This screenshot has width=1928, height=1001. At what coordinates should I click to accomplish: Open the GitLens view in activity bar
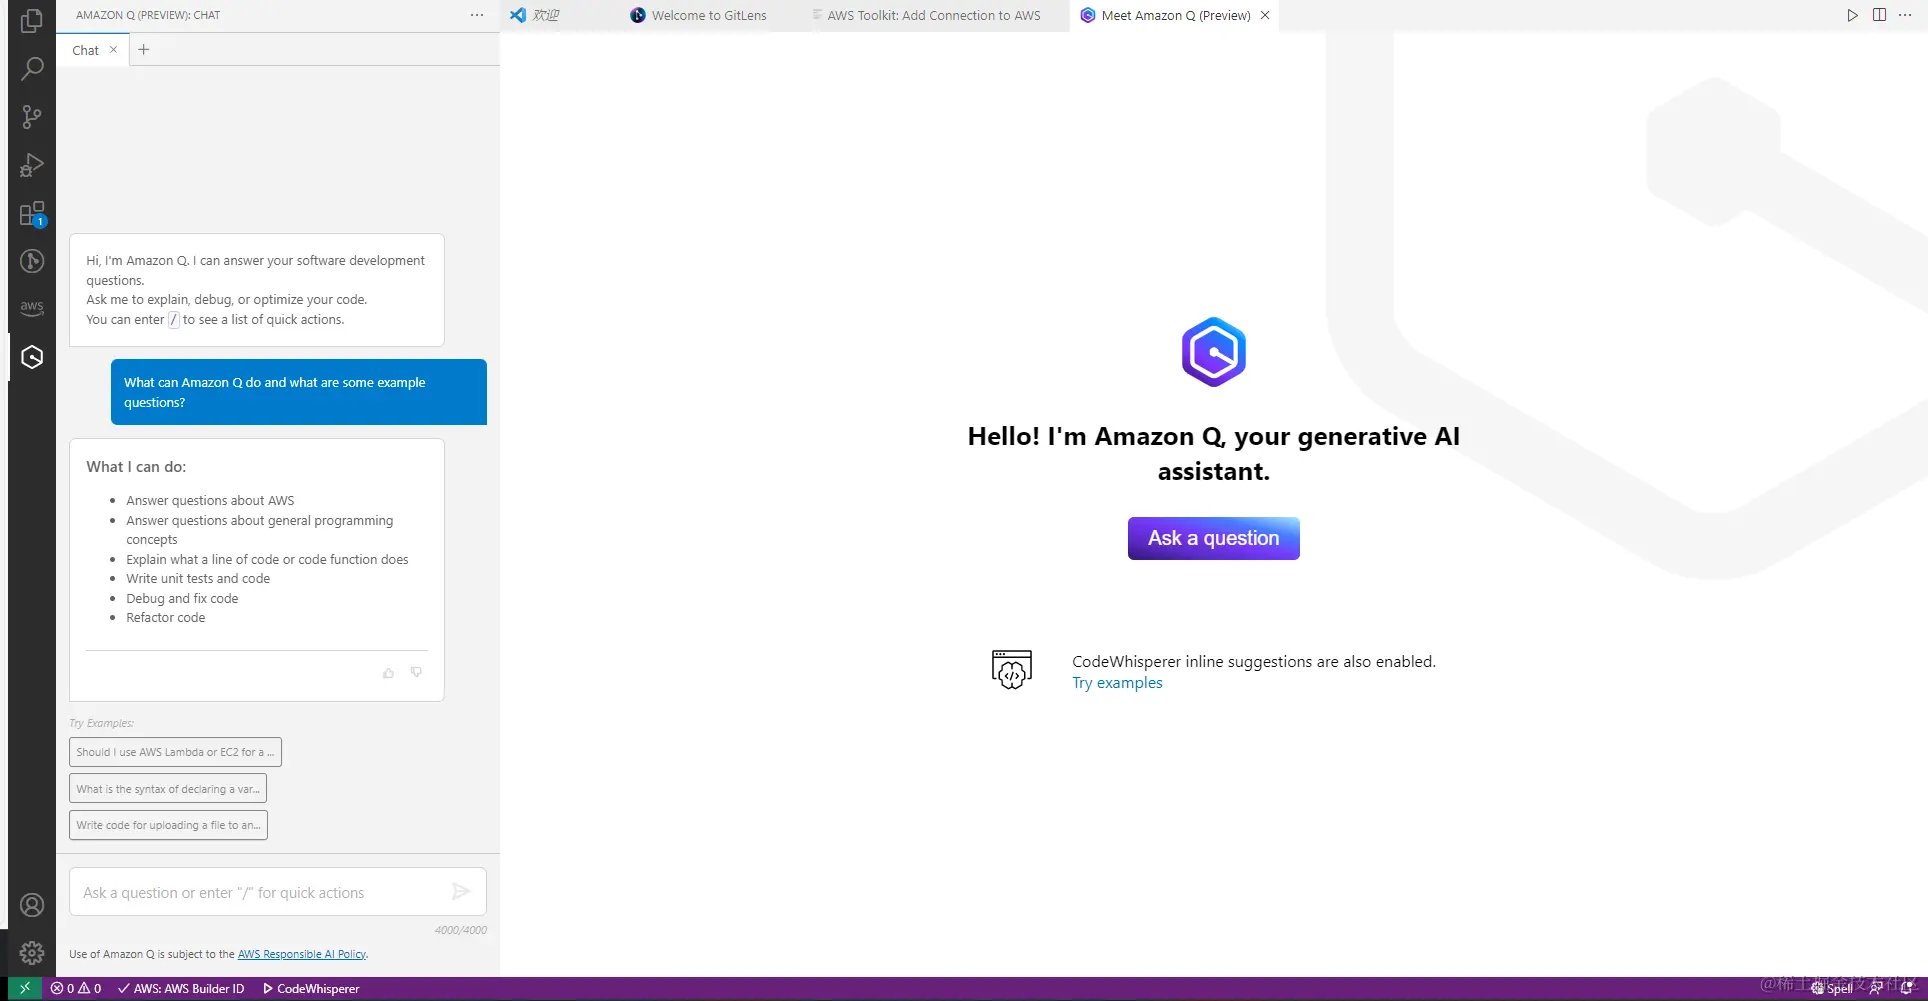click(32, 261)
